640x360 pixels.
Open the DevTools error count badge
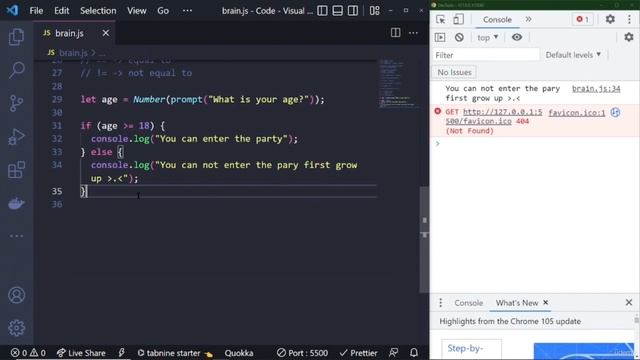582,19
